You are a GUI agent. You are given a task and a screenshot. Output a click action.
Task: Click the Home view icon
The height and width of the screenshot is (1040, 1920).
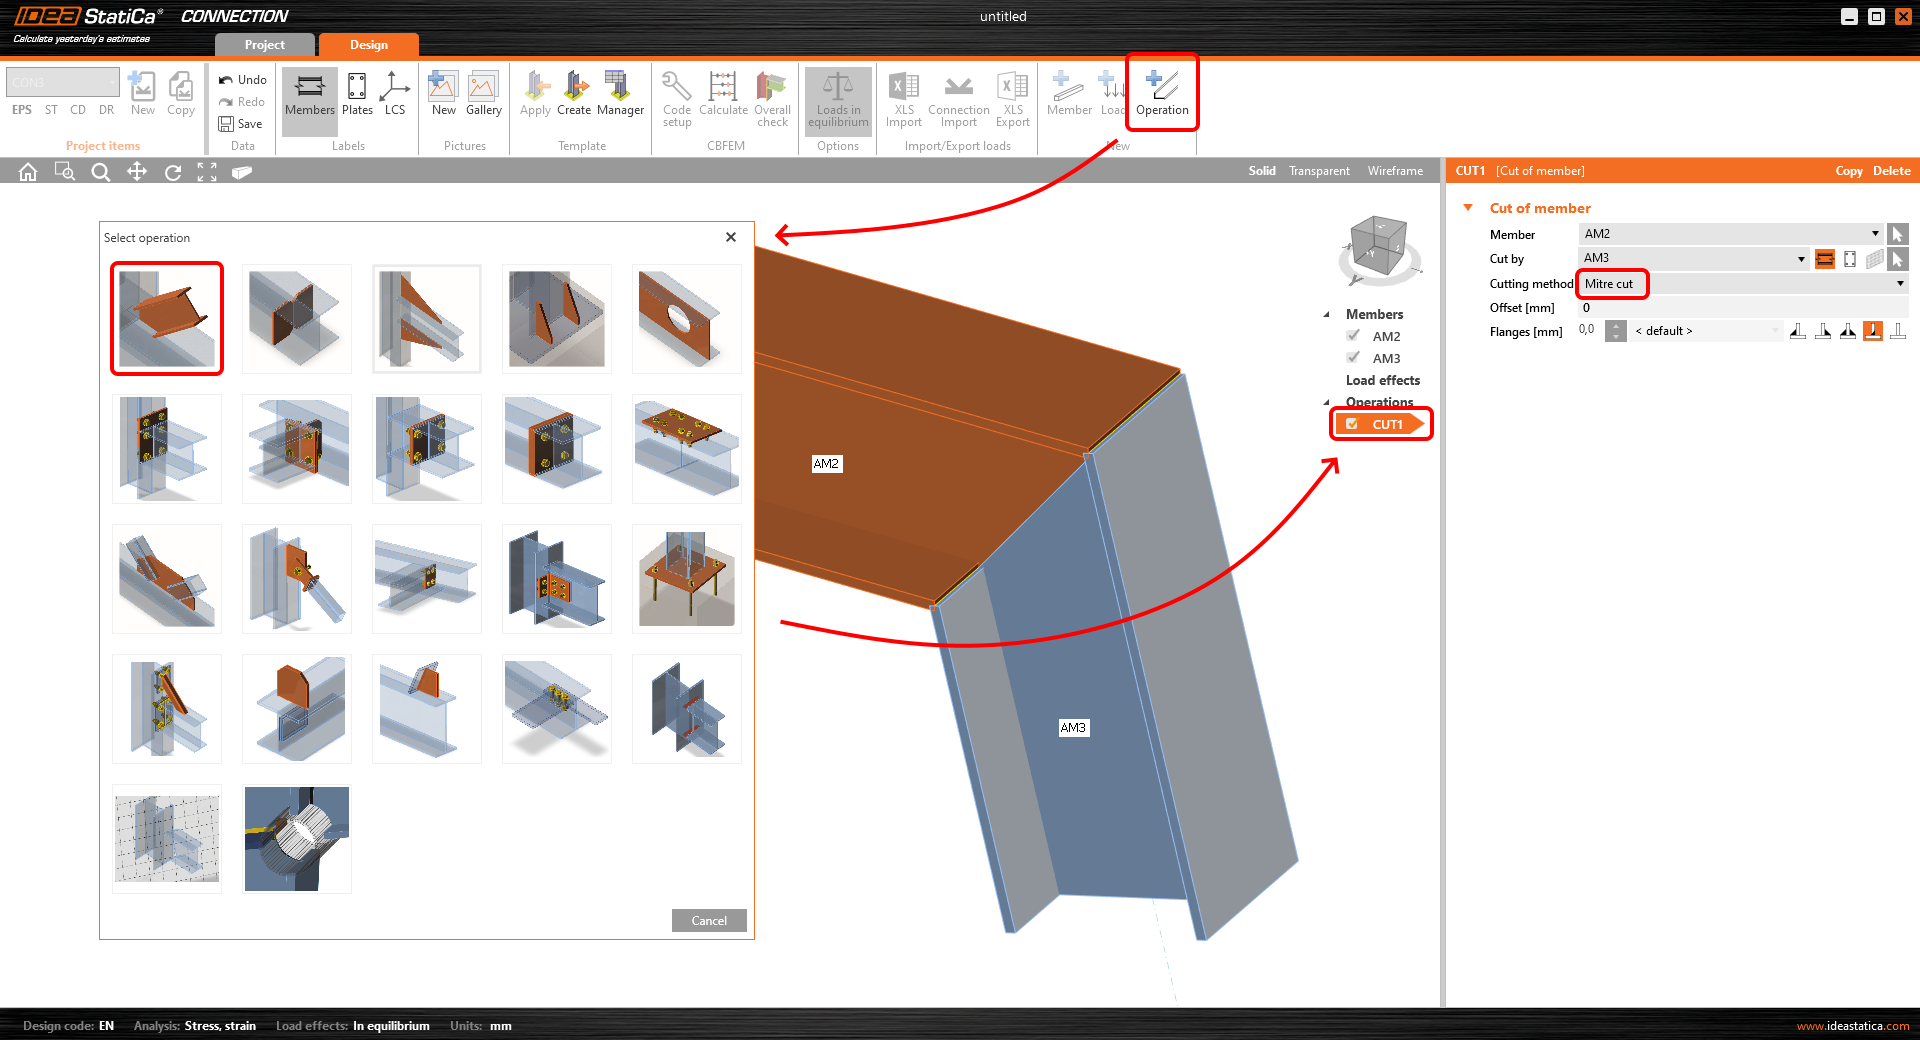[x=28, y=172]
